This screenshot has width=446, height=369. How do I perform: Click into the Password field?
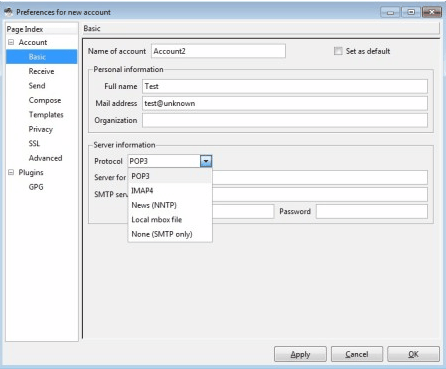coord(372,211)
